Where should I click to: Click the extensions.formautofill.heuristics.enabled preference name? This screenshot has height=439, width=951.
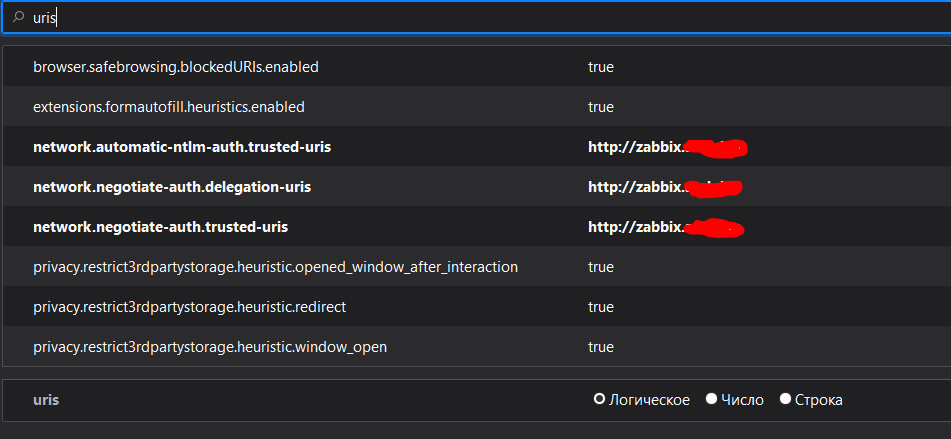169,106
